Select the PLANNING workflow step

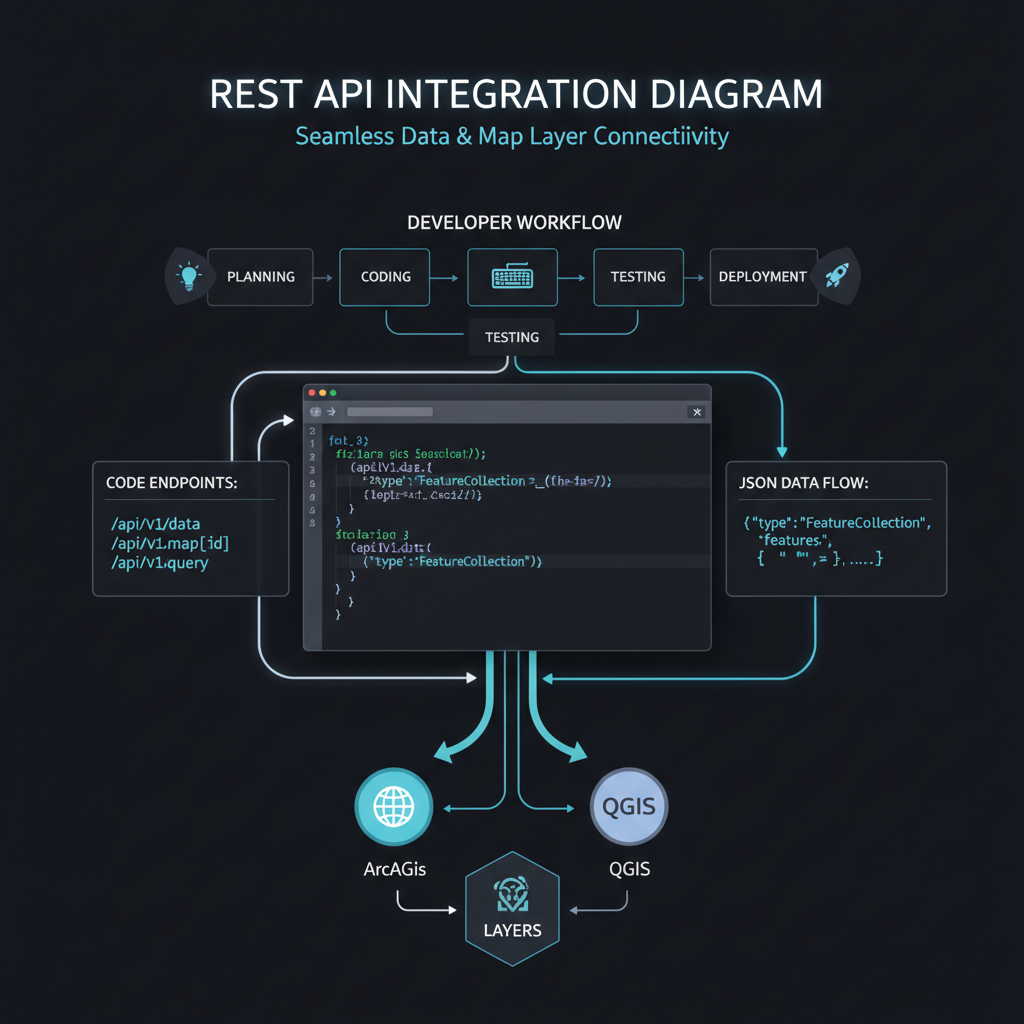pyautogui.click(x=260, y=277)
